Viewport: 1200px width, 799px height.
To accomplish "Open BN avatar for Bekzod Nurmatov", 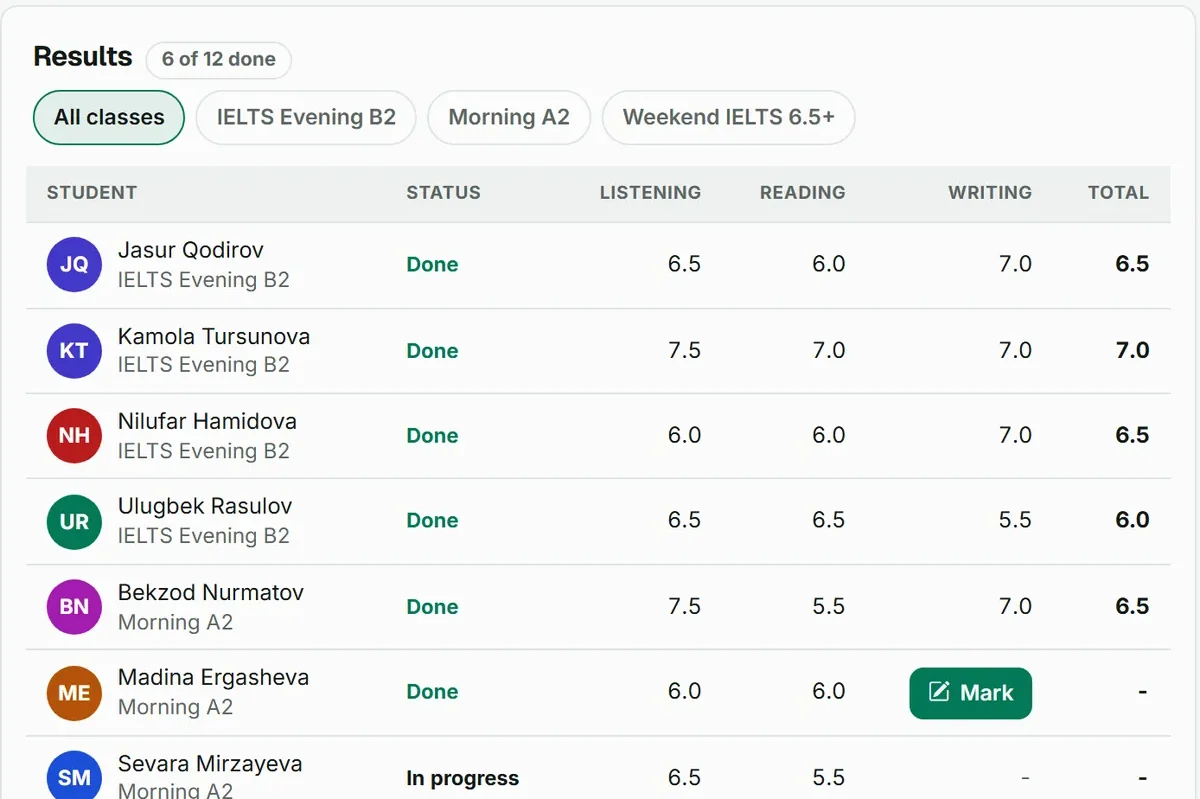I will click(74, 607).
